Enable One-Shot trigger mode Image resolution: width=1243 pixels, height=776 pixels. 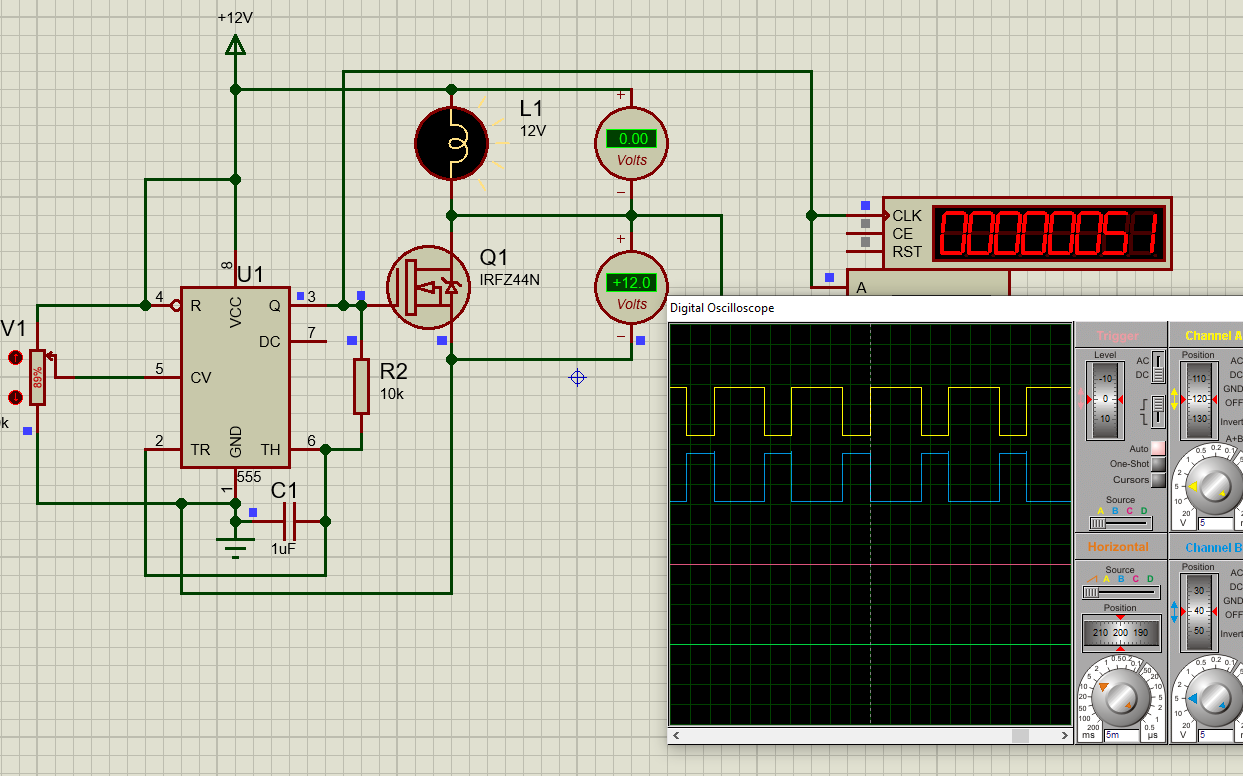pos(1158,464)
